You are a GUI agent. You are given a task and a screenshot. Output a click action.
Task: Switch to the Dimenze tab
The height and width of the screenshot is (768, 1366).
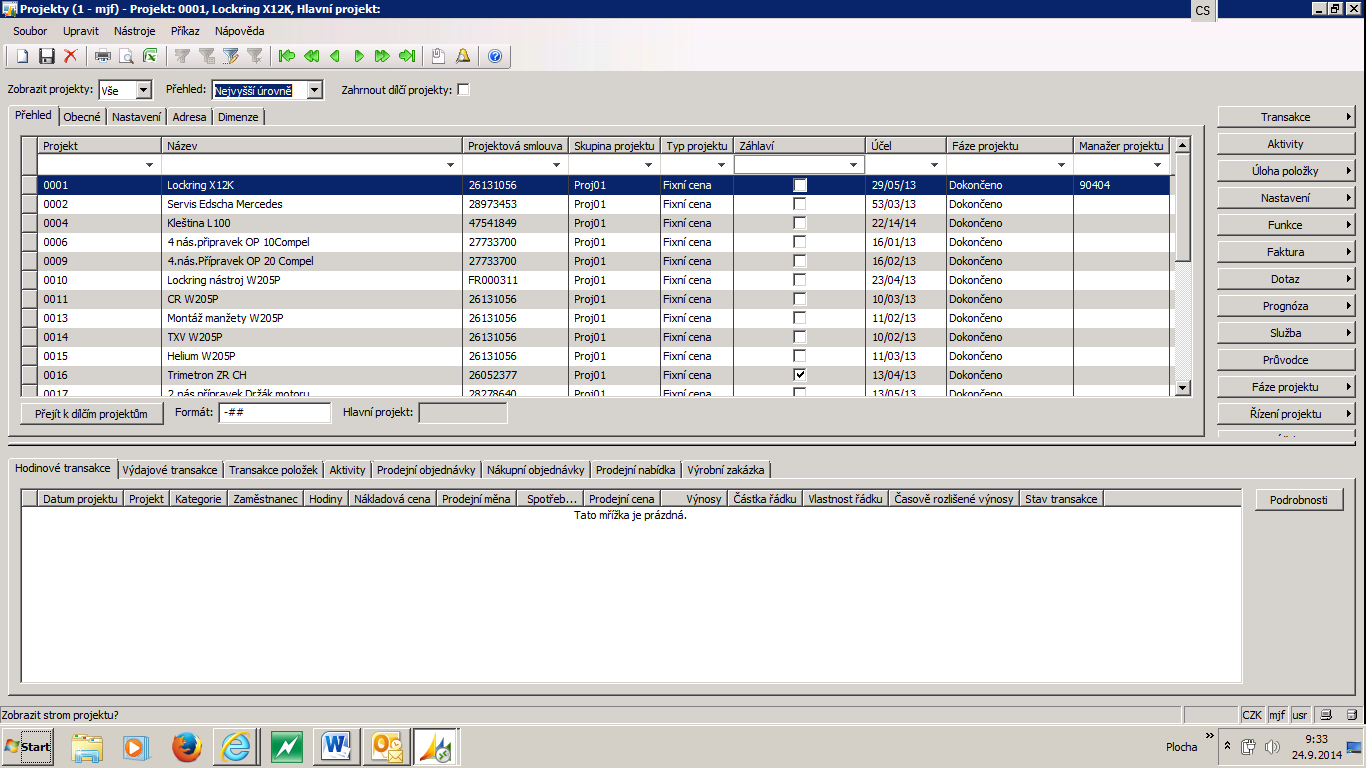[x=238, y=117]
